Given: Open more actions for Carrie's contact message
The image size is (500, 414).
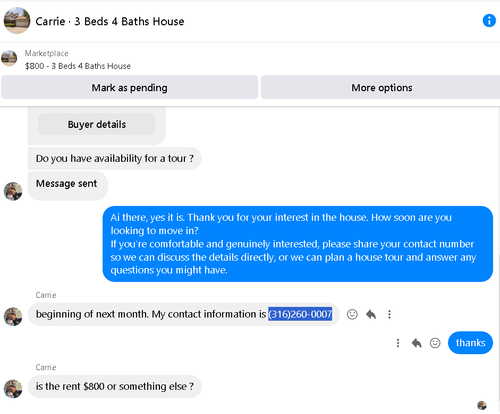Looking at the screenshot, I should point(389,314).
